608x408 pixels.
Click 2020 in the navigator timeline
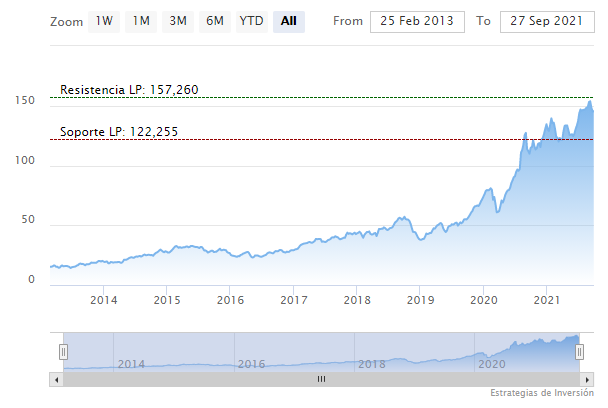pyautogui.click(x=493, y=364)
